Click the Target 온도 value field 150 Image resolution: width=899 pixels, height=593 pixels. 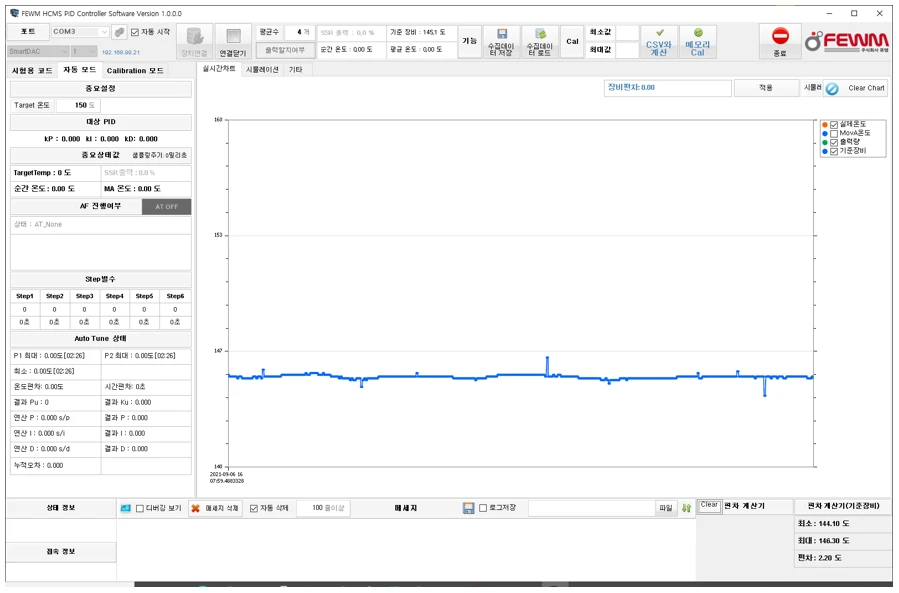[78, 106]
